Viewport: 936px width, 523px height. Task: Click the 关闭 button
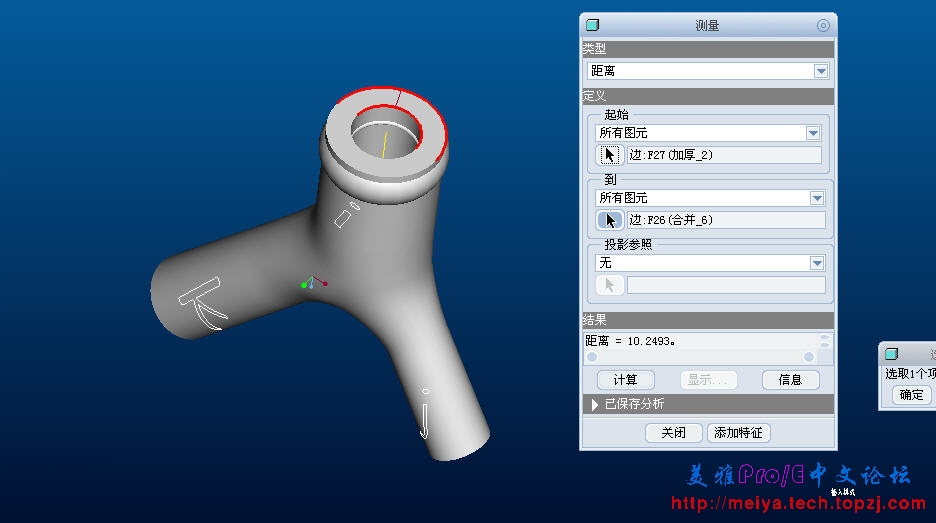pyautogui.click(x=673, y=433)
